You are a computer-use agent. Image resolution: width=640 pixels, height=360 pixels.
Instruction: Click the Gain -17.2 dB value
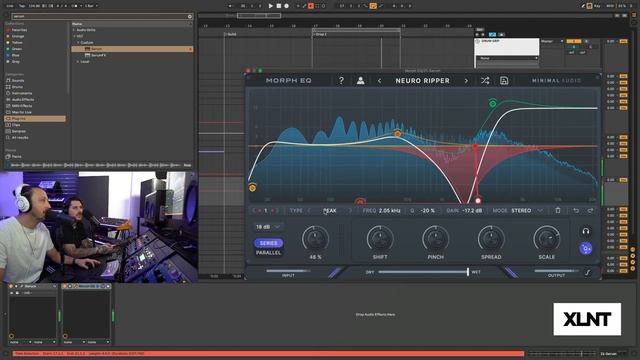tap(472, 211)
